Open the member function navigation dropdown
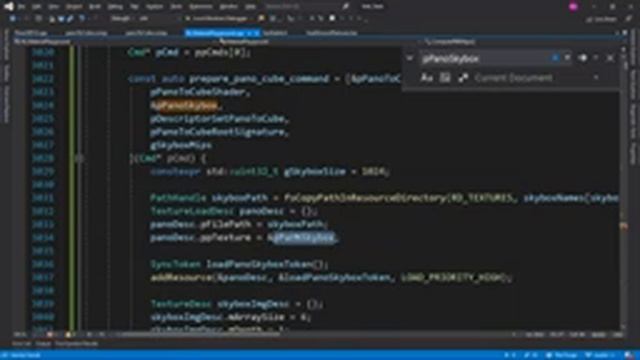 click(520, 42)
